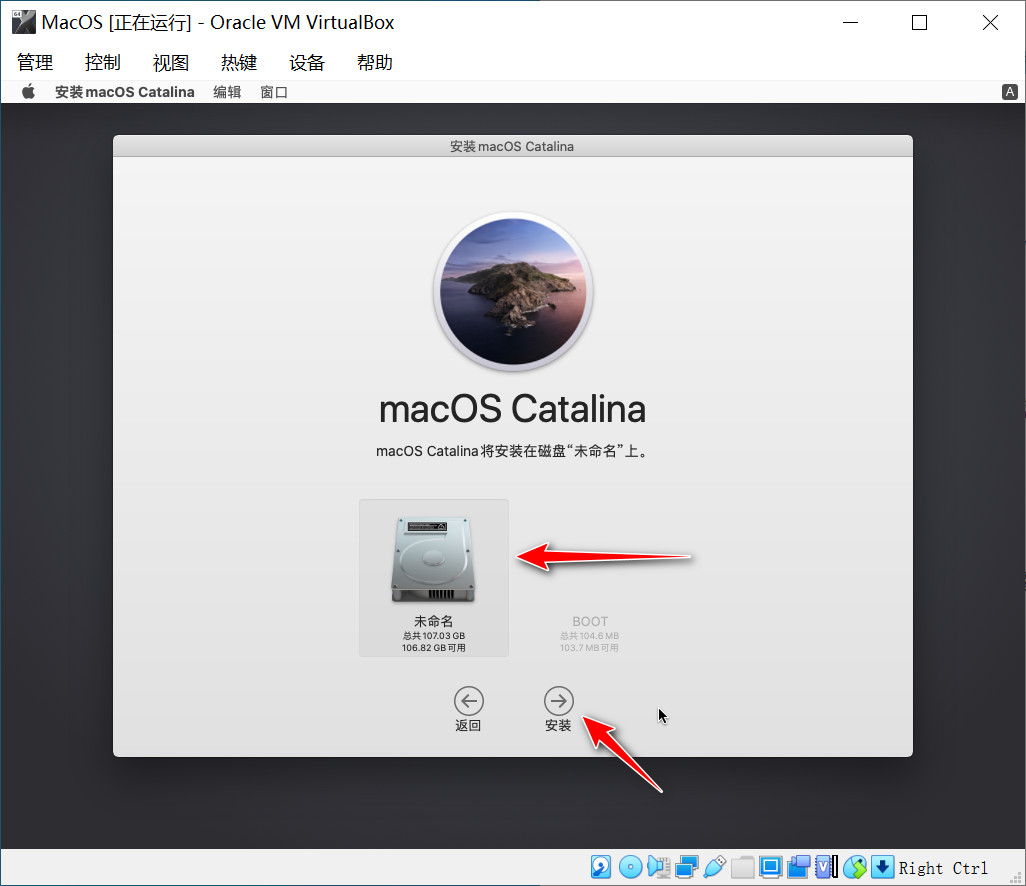
Task: Click the hard disk activity status icon
Action: 601,867
